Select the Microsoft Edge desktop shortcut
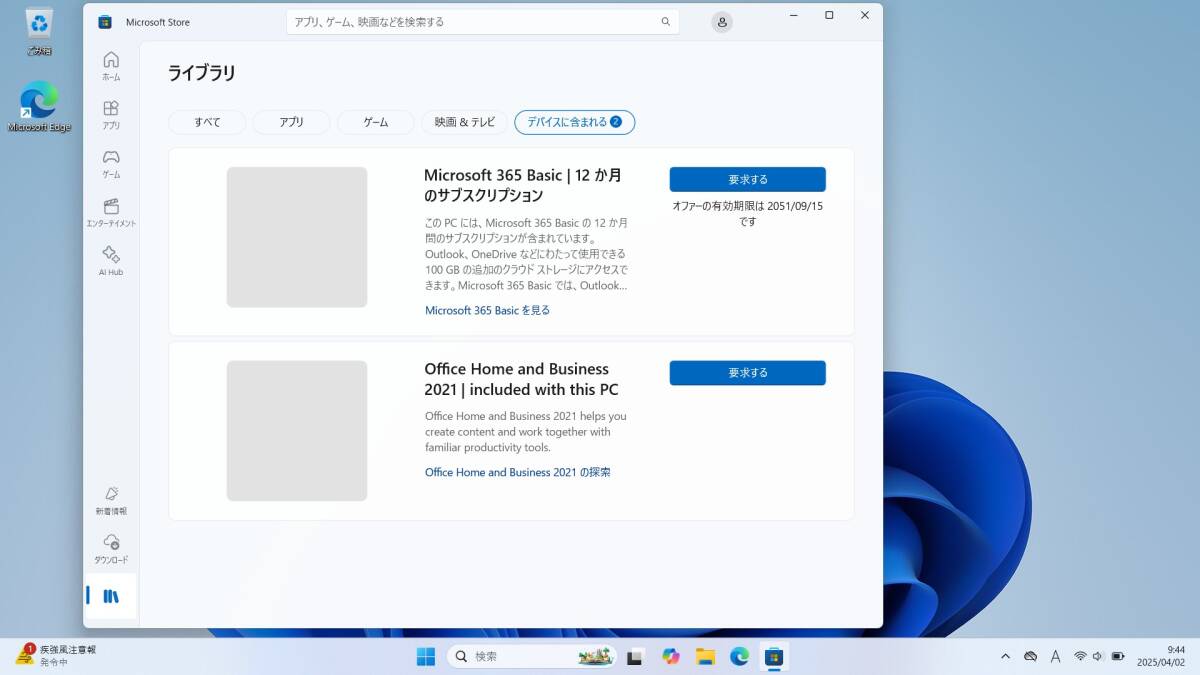Screen dimensions: 1200x675 pos(39,107)
